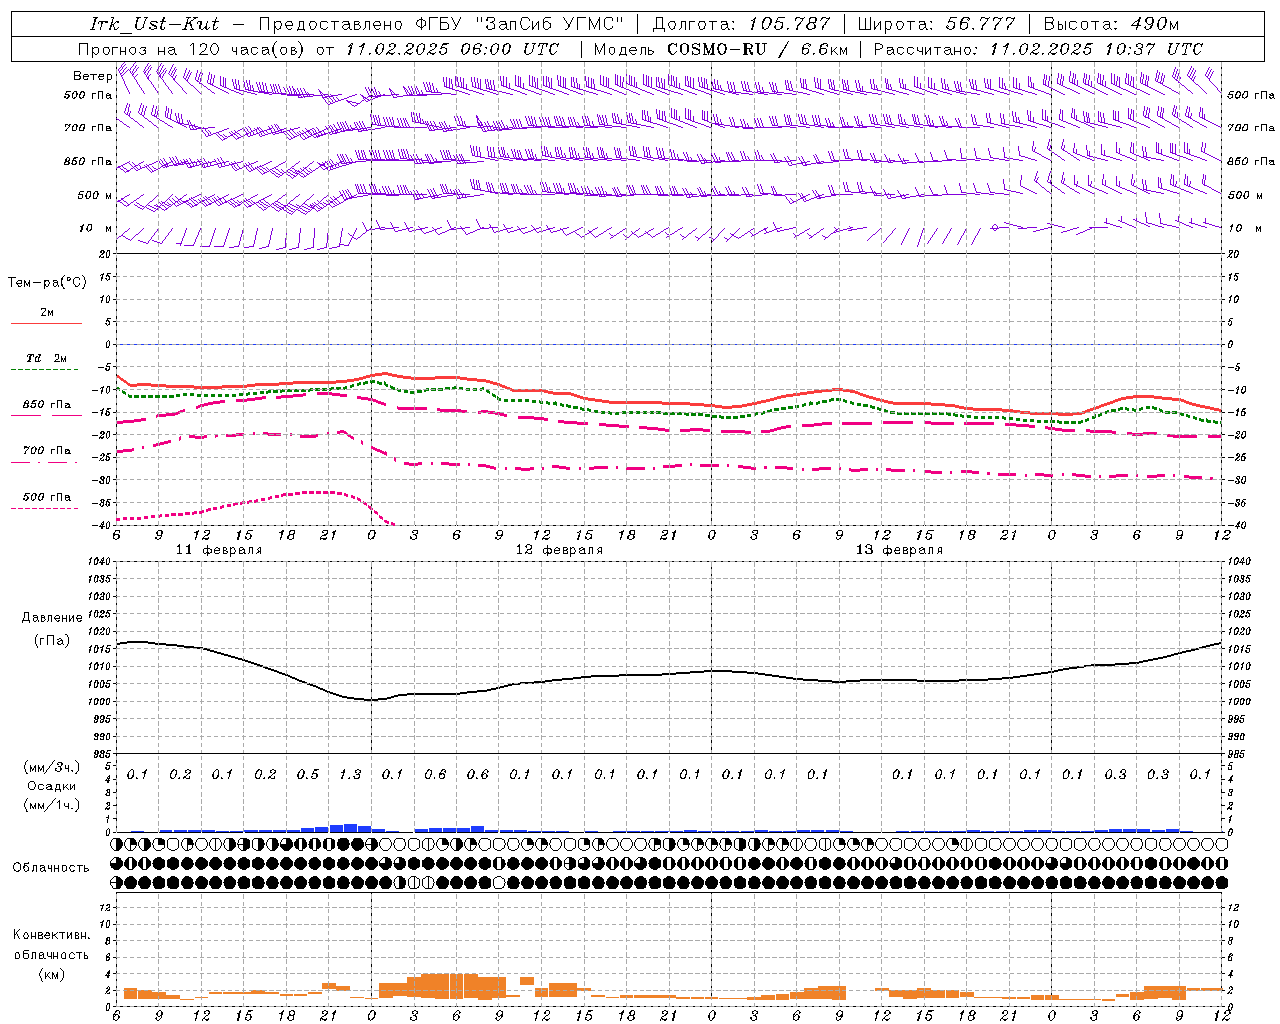The height and width of the screenshot is (1024, 1280).
Task: Click the Облачность cloud cover label
Action: tap(51, 867)
